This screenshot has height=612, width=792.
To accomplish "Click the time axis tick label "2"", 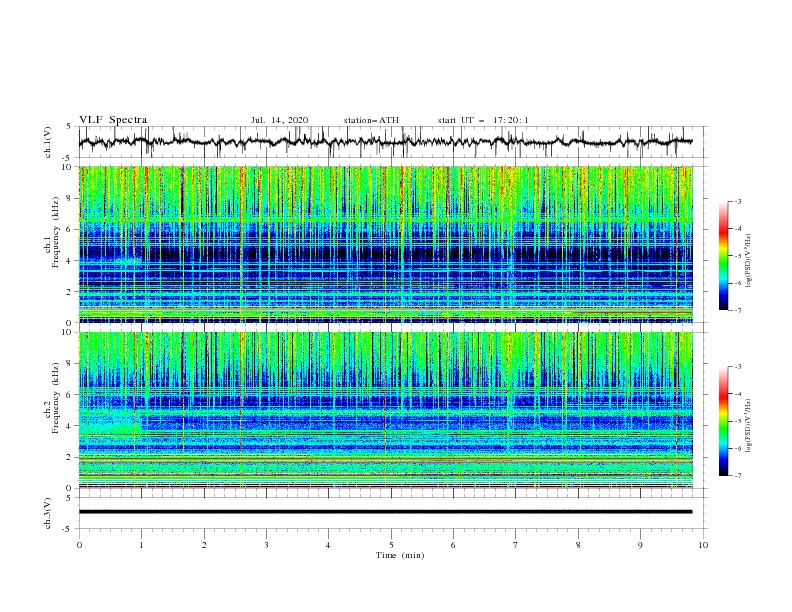I will (204, 545).
